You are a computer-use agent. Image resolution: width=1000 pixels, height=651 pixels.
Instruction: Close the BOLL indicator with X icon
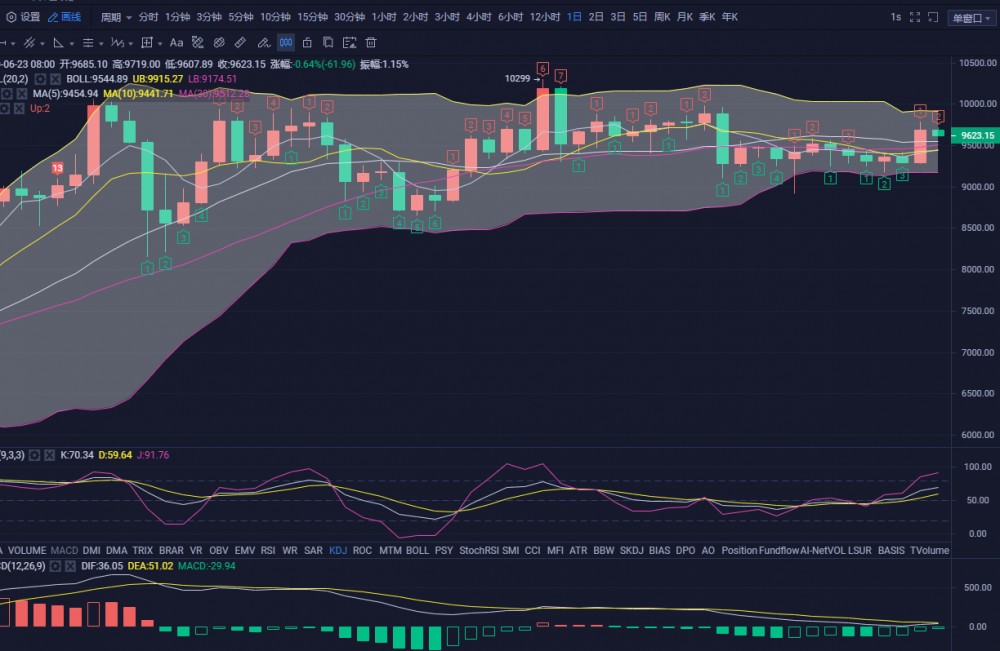point(56,79)
